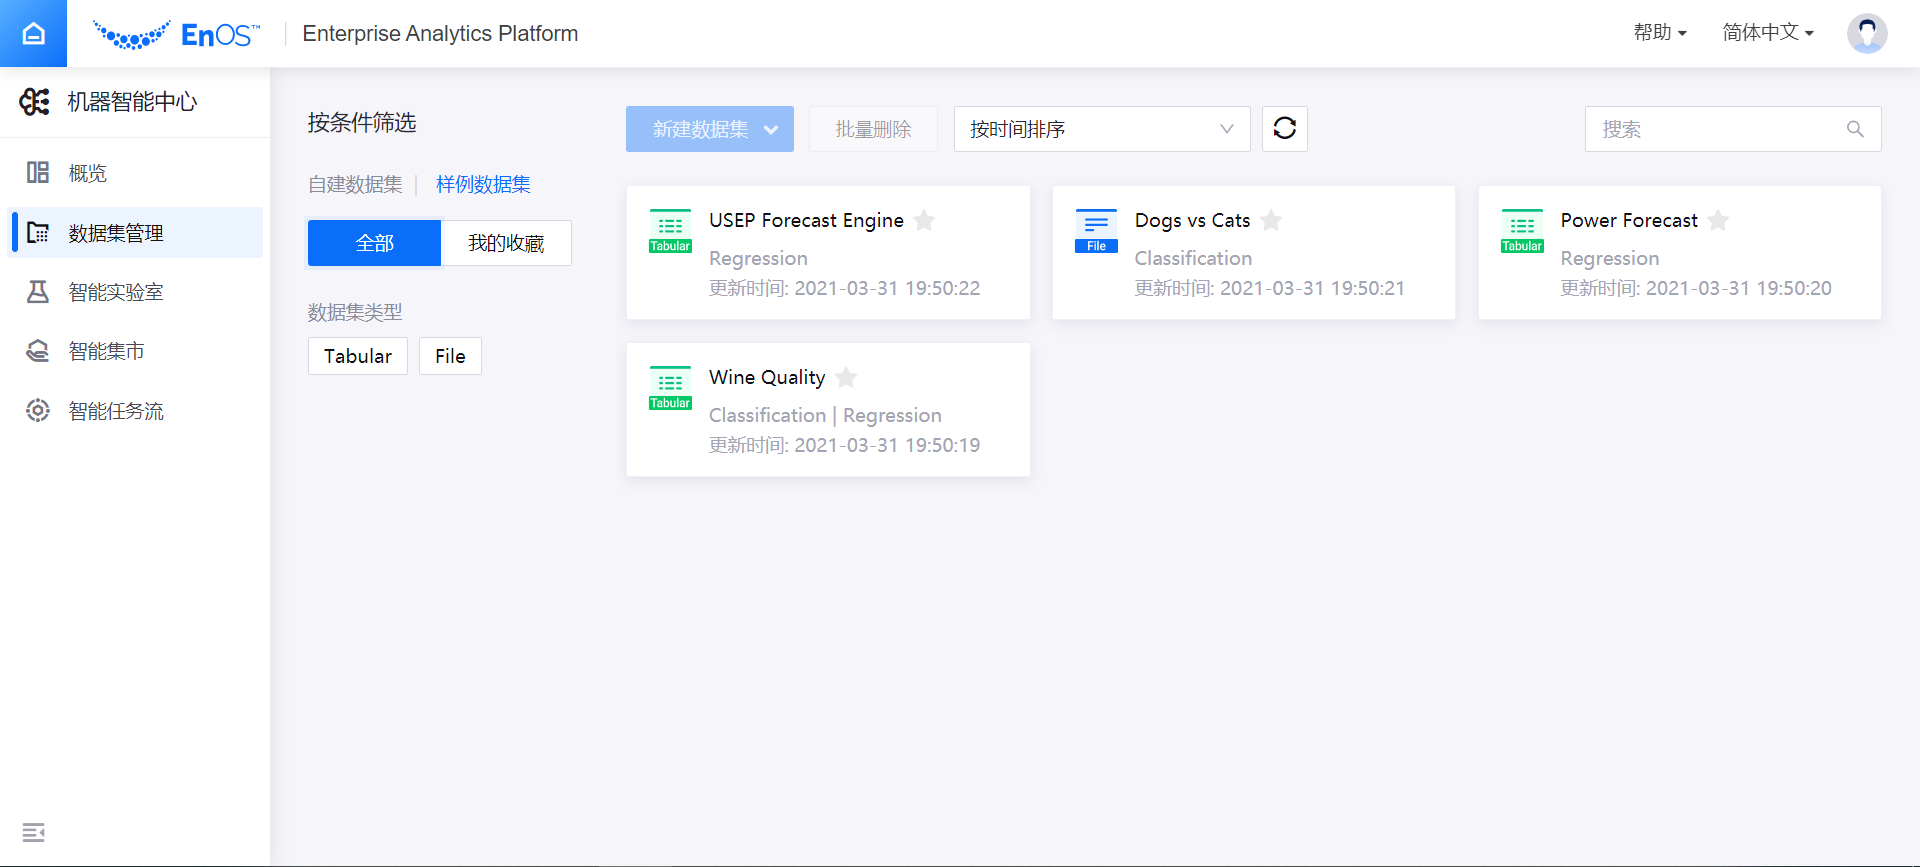
Task: Favorite USEP Forecast Engine with star
Action: tap(925, 220)
